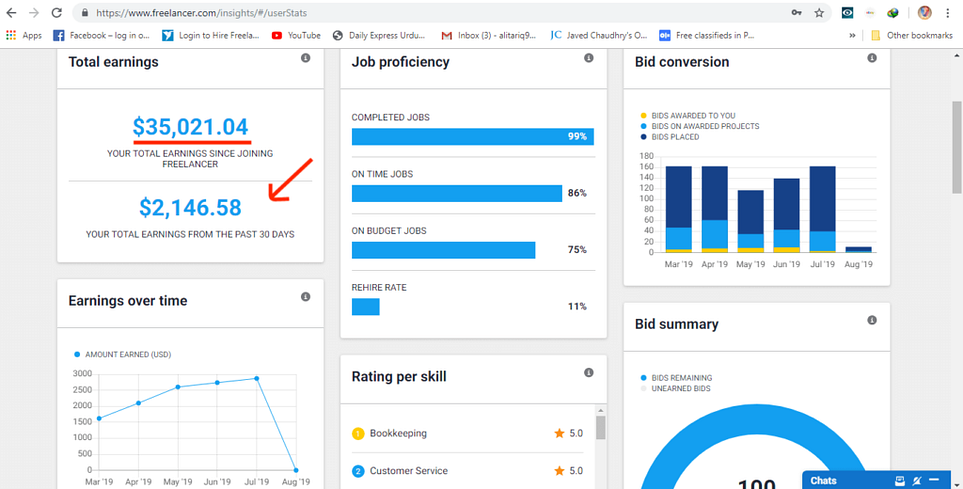This screenshot has width=963, height=489.
Task: Show info for Bid summary card
Action: click(871, 320)
